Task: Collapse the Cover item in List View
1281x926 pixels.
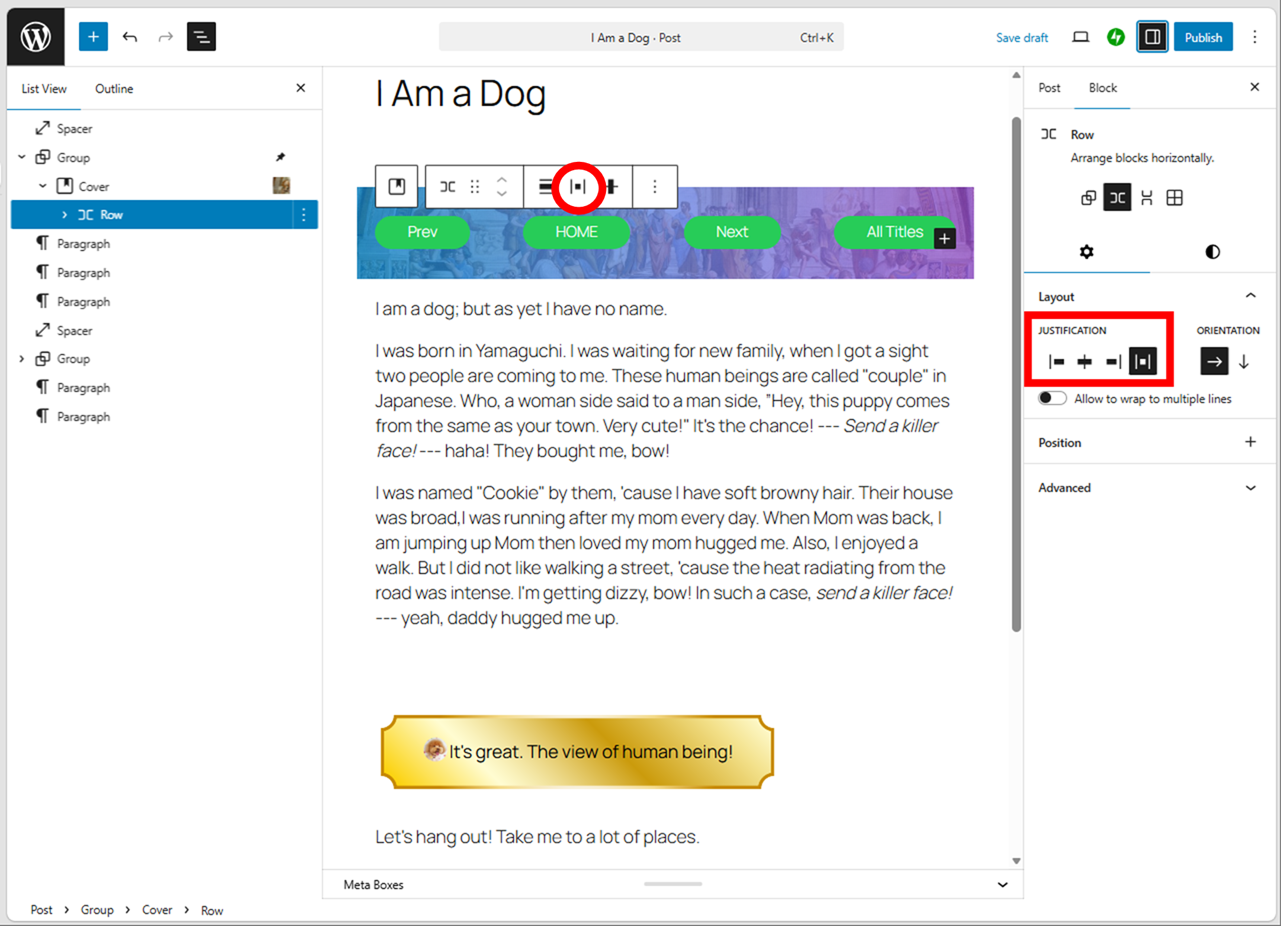Action: 43,186
